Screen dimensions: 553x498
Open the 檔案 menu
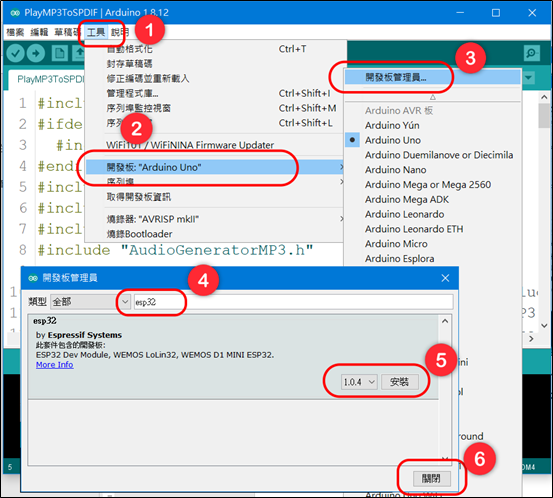click(15, 32)
